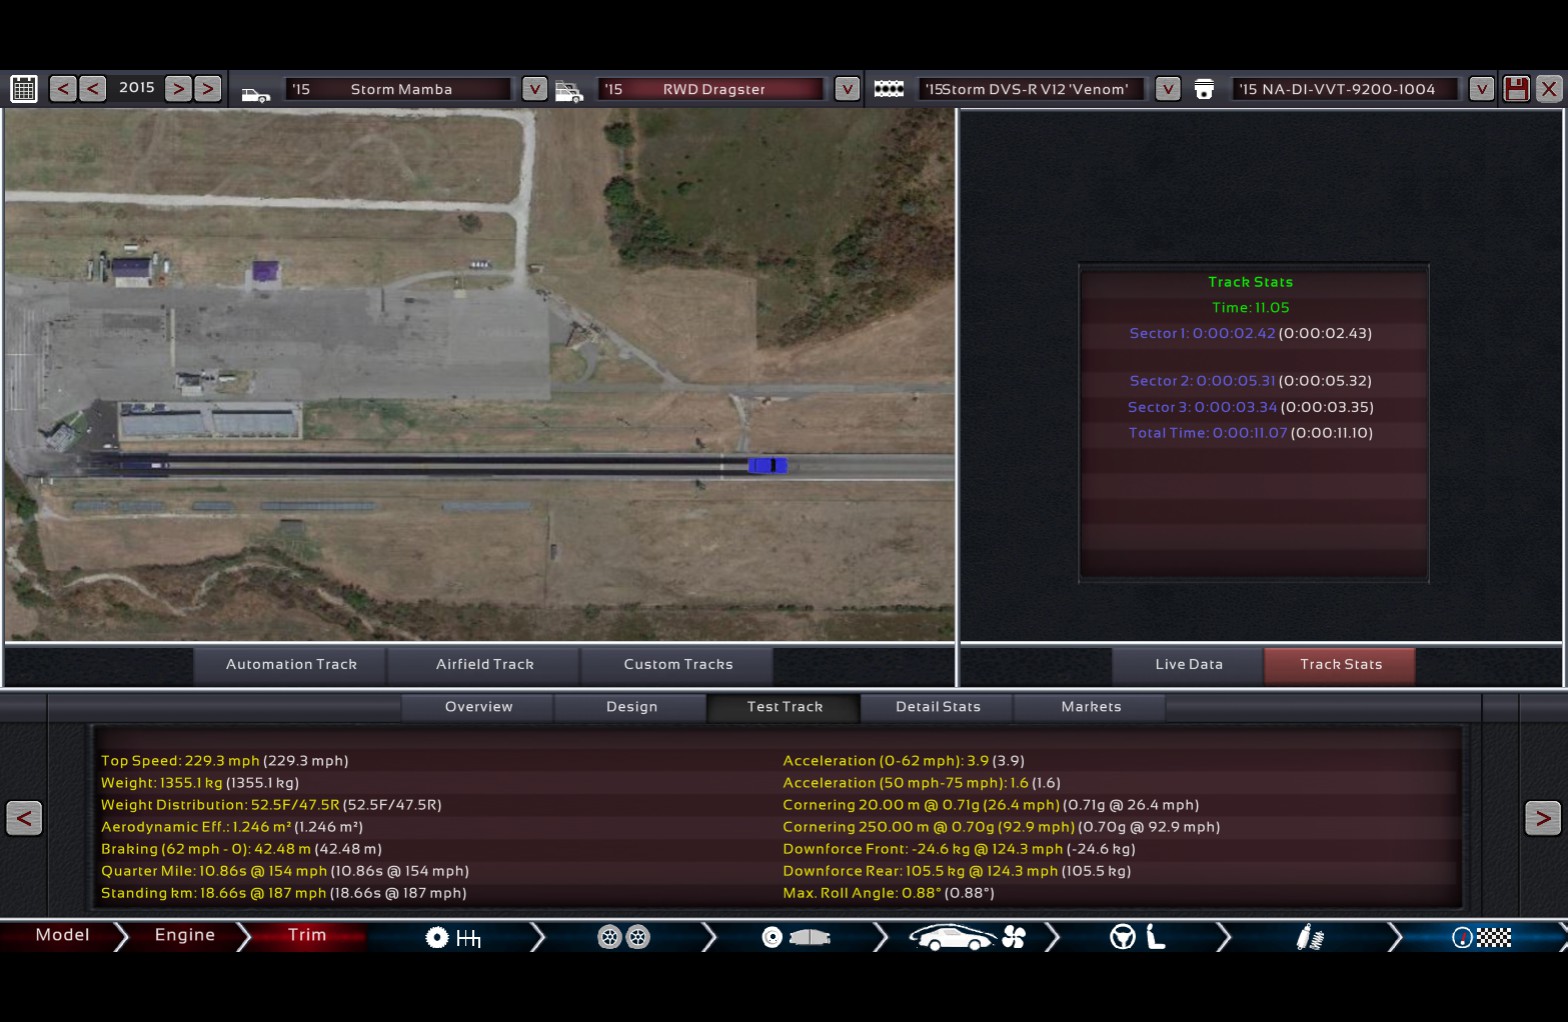Select the Acceleration (50 mph-75 mph) stat
1568x1022 pixels.
[x=922, y=783]
